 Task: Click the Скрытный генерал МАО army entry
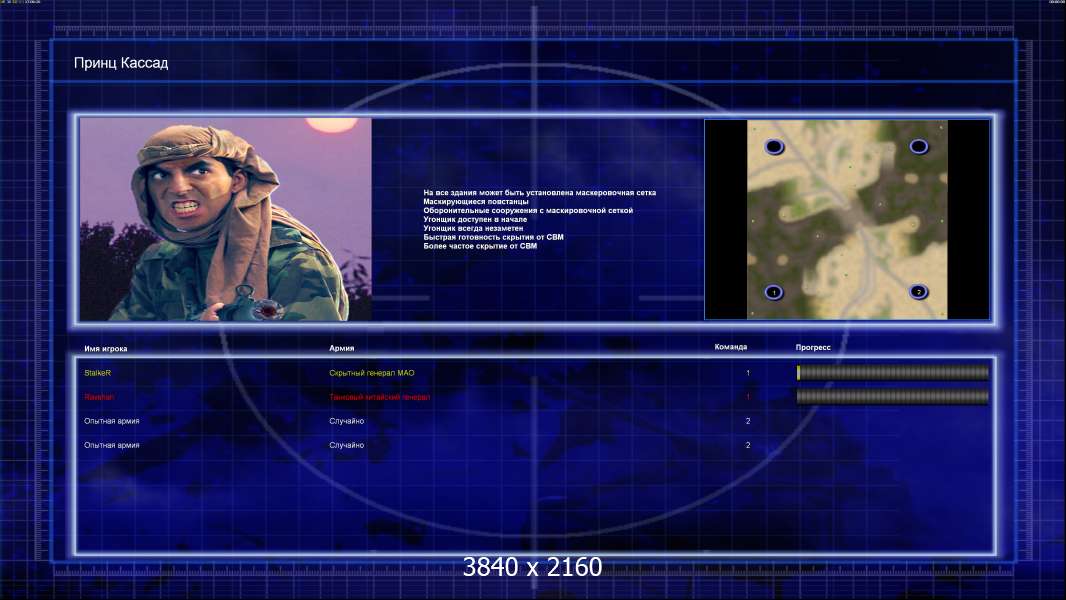[x=372, y=373]
